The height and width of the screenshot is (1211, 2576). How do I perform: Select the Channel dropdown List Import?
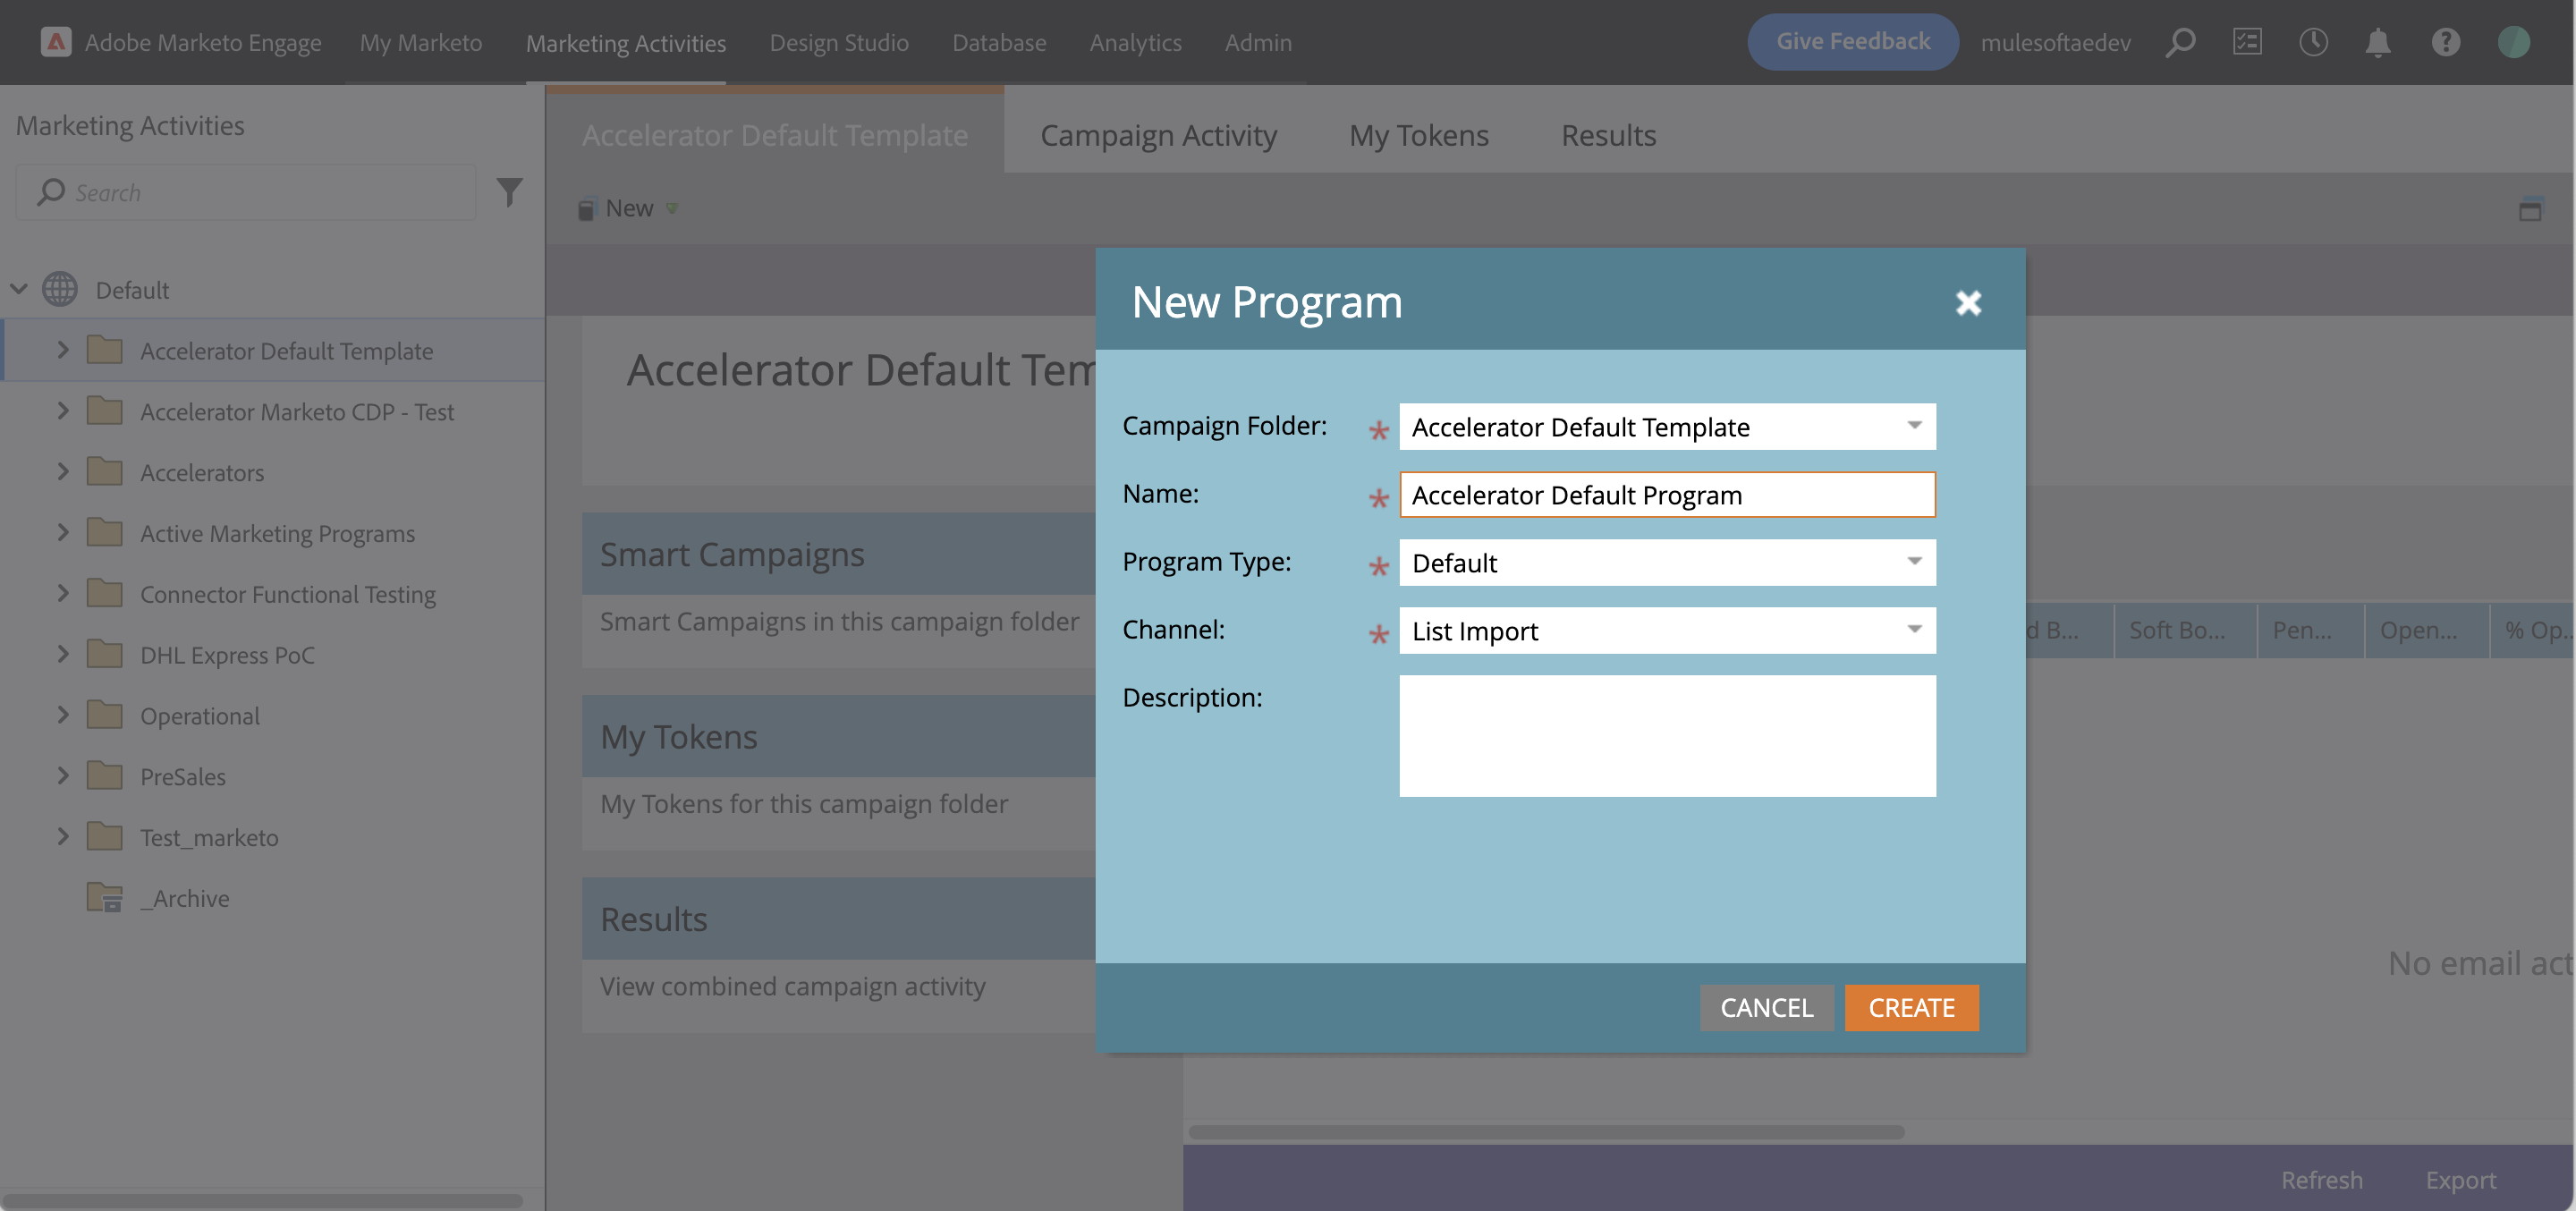1665,630
